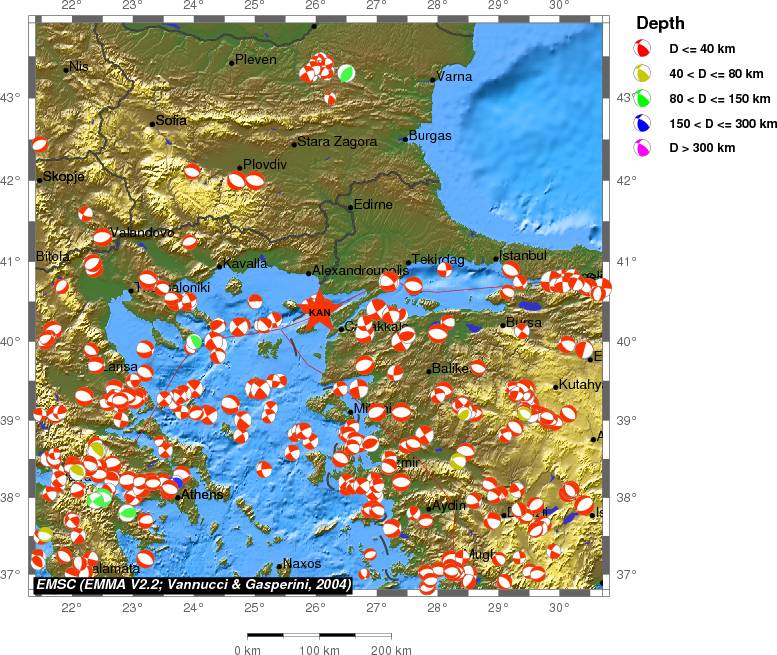Click the green beachball west of Varna
The image size is (777, 655).
point(346,73)
